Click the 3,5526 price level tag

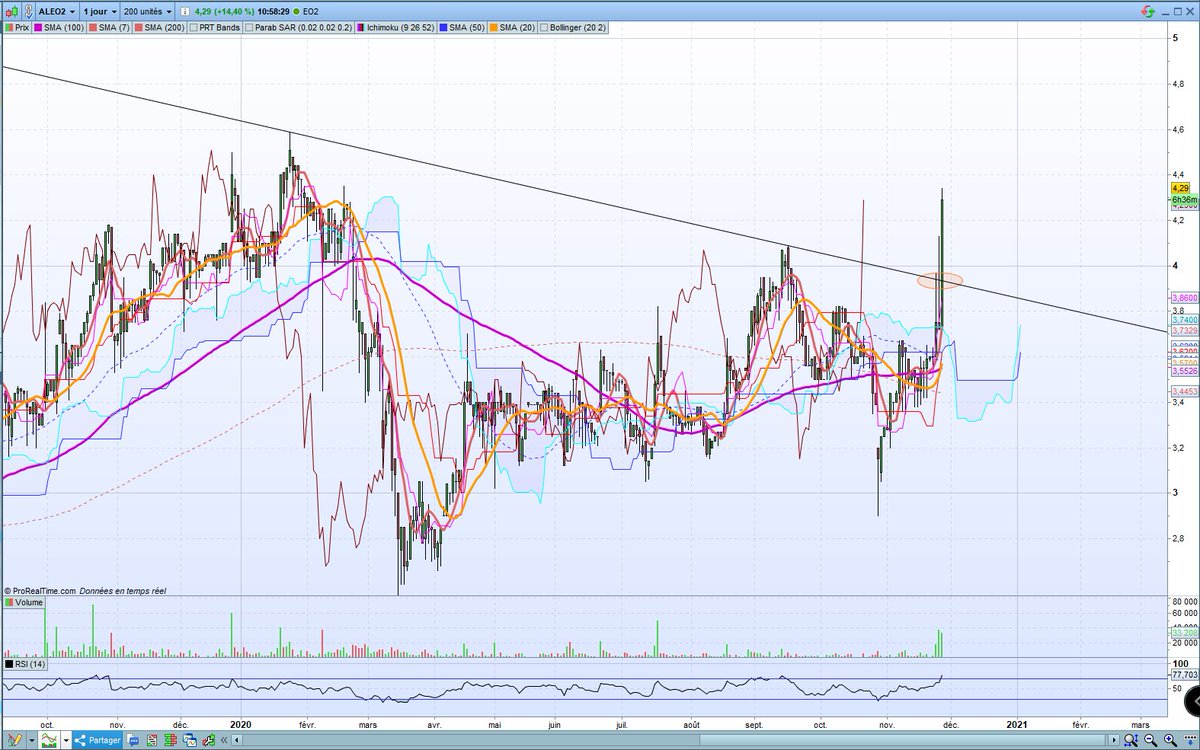[1183, 370]
